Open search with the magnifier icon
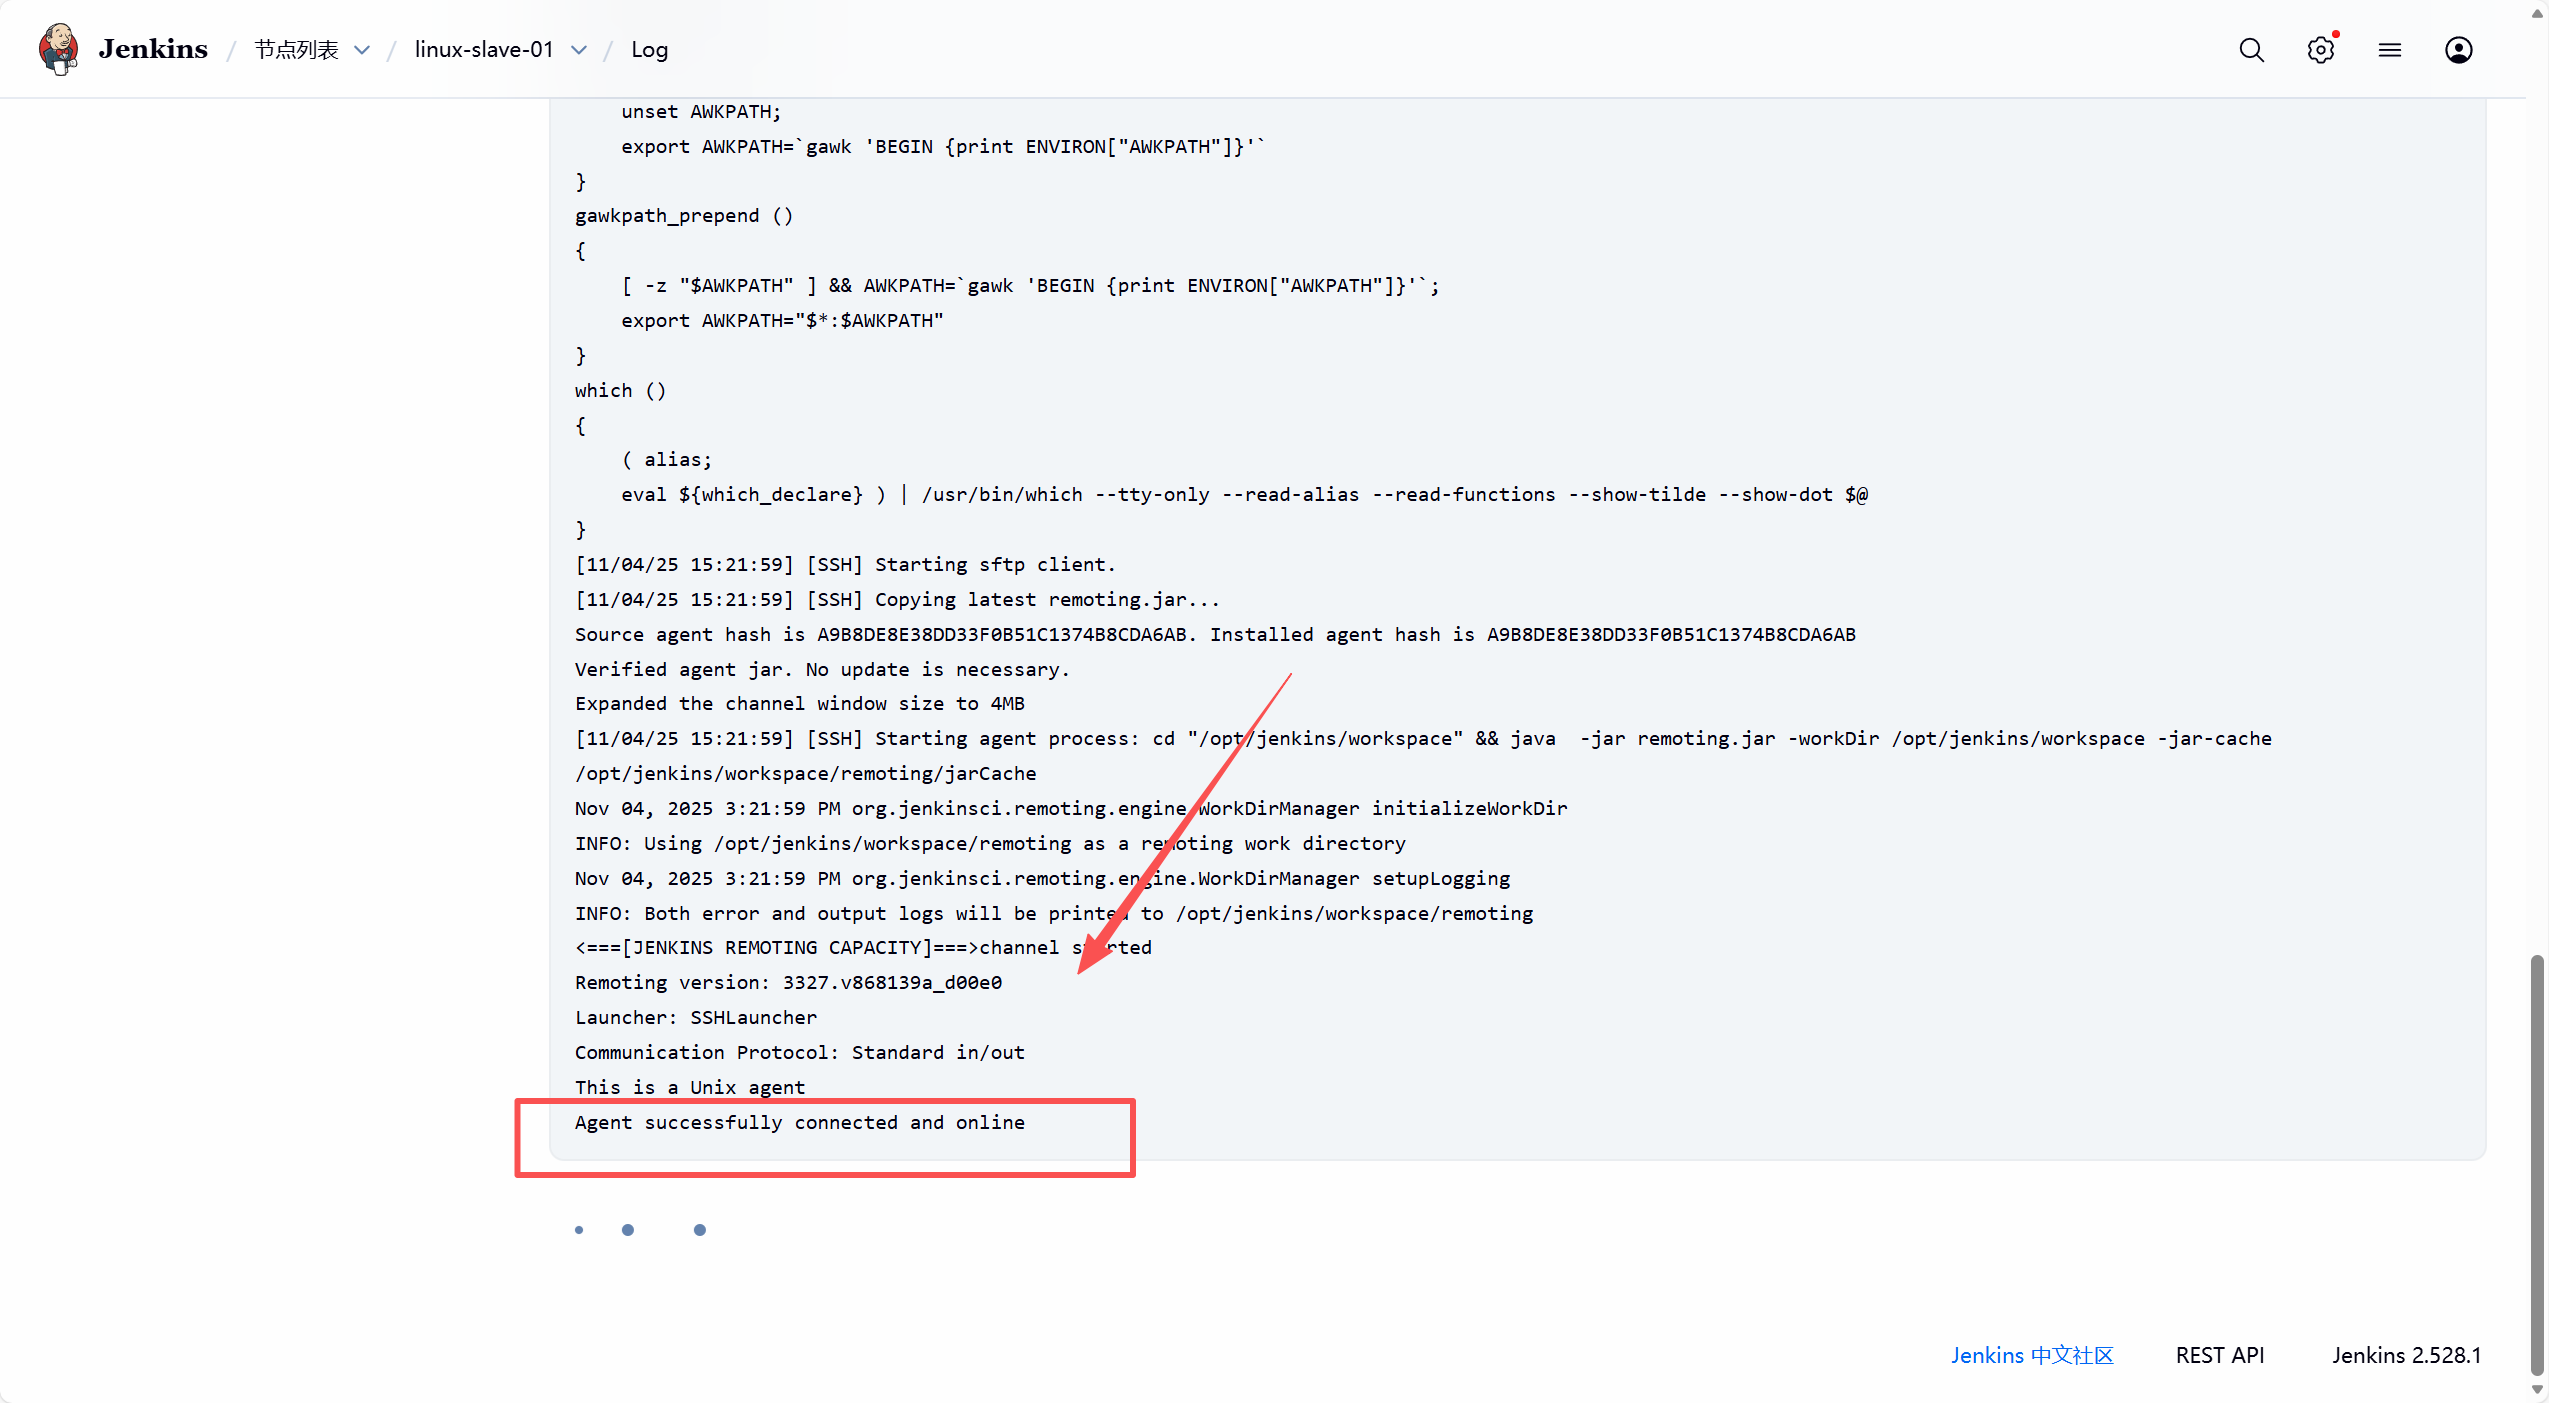This screenshot has height=1403, width=2549. click(2251, 50)
